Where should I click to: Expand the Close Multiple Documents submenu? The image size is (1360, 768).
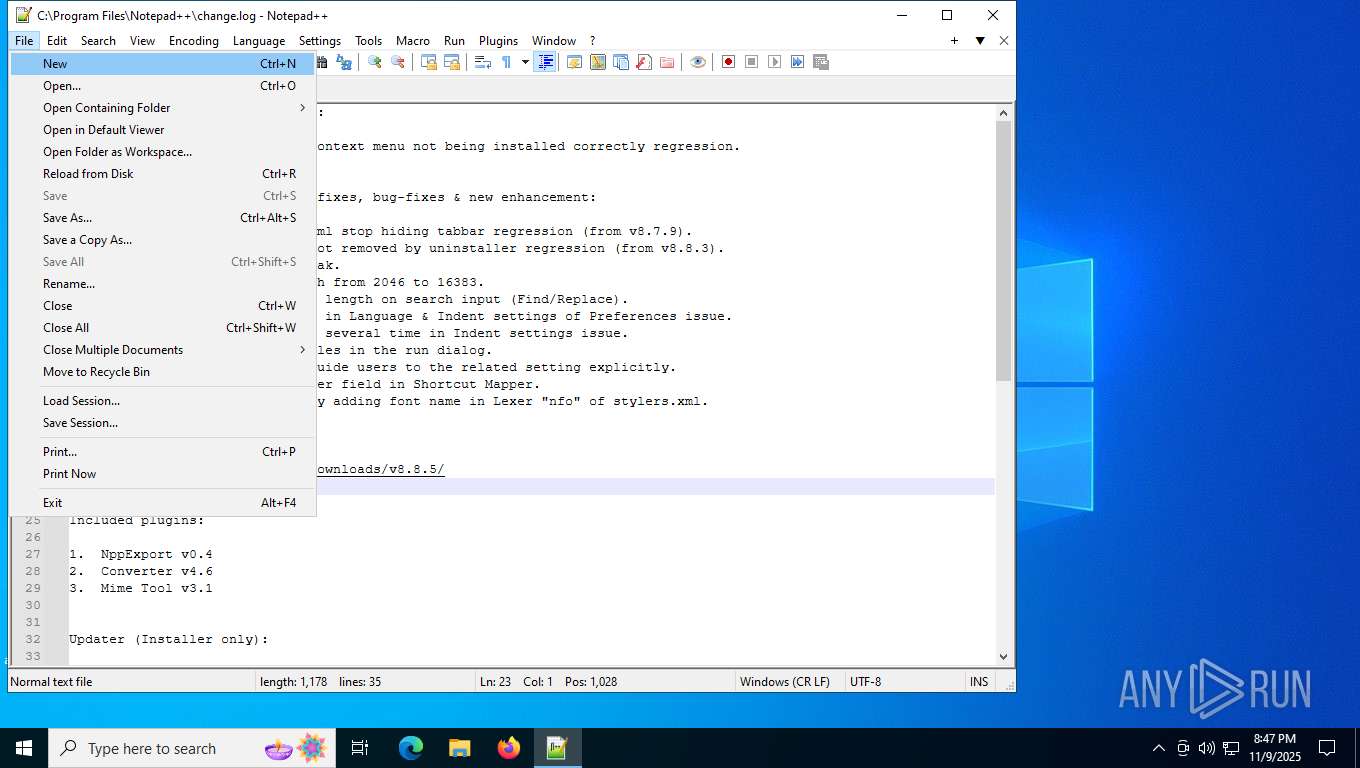[162, 350]
